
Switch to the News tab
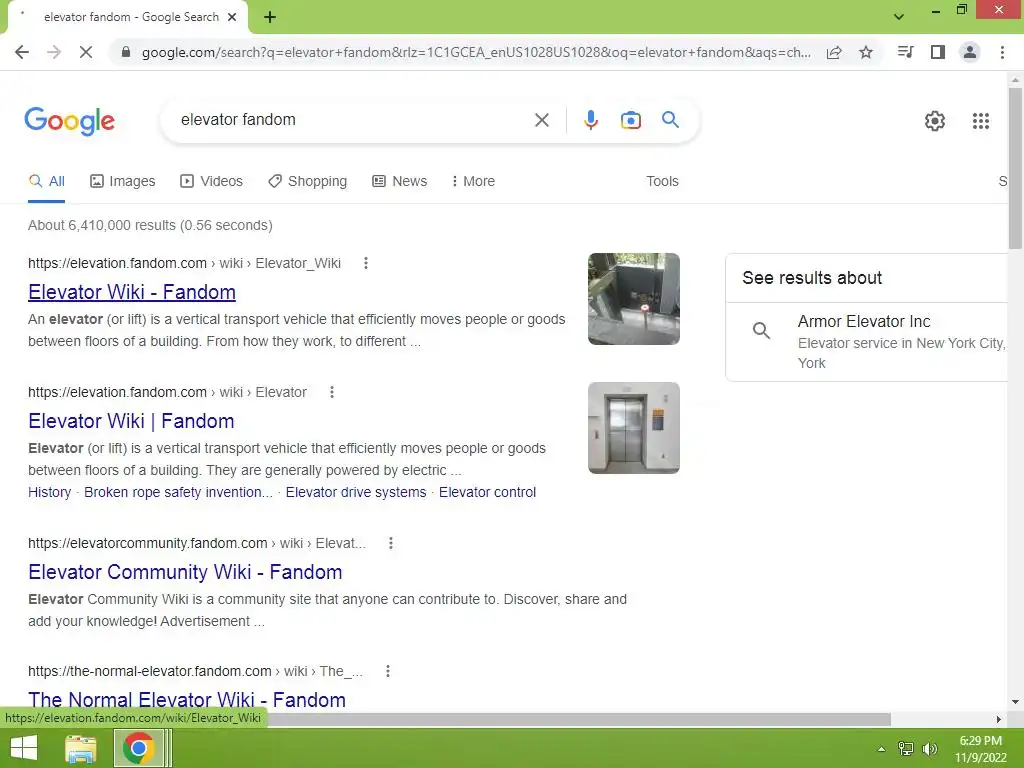400,182
